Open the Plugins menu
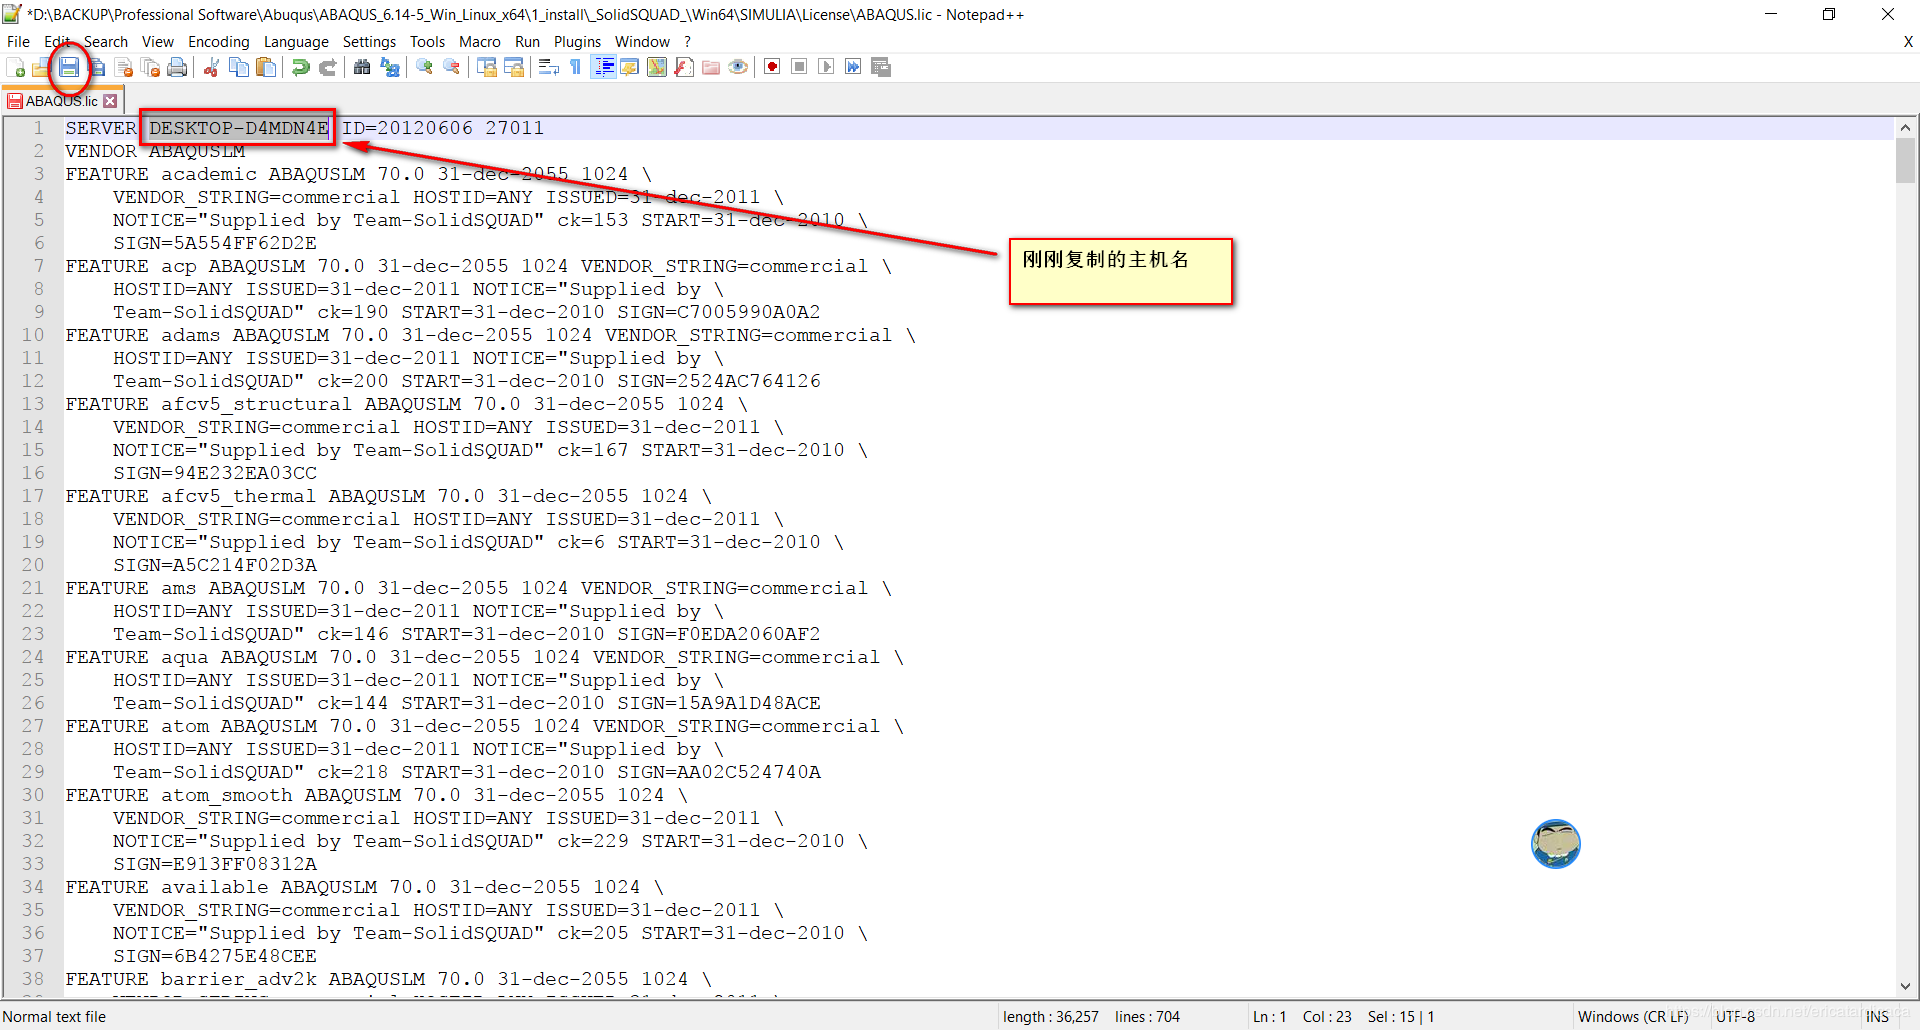The image size is (1920, 1030). 577,42
